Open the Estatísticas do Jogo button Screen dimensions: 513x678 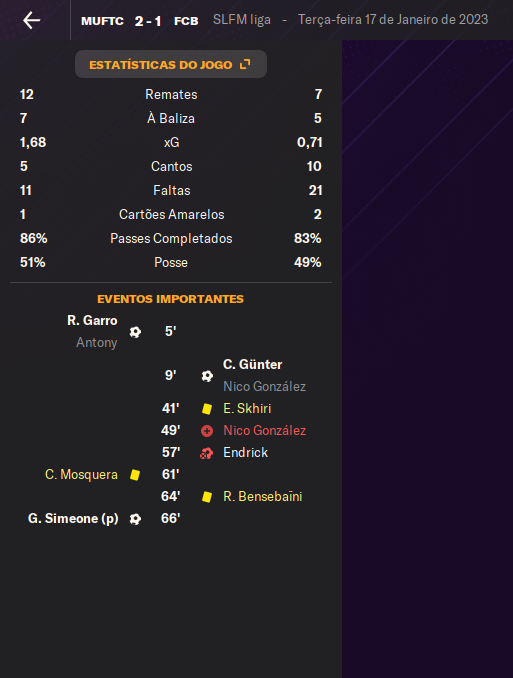point(171,64)
